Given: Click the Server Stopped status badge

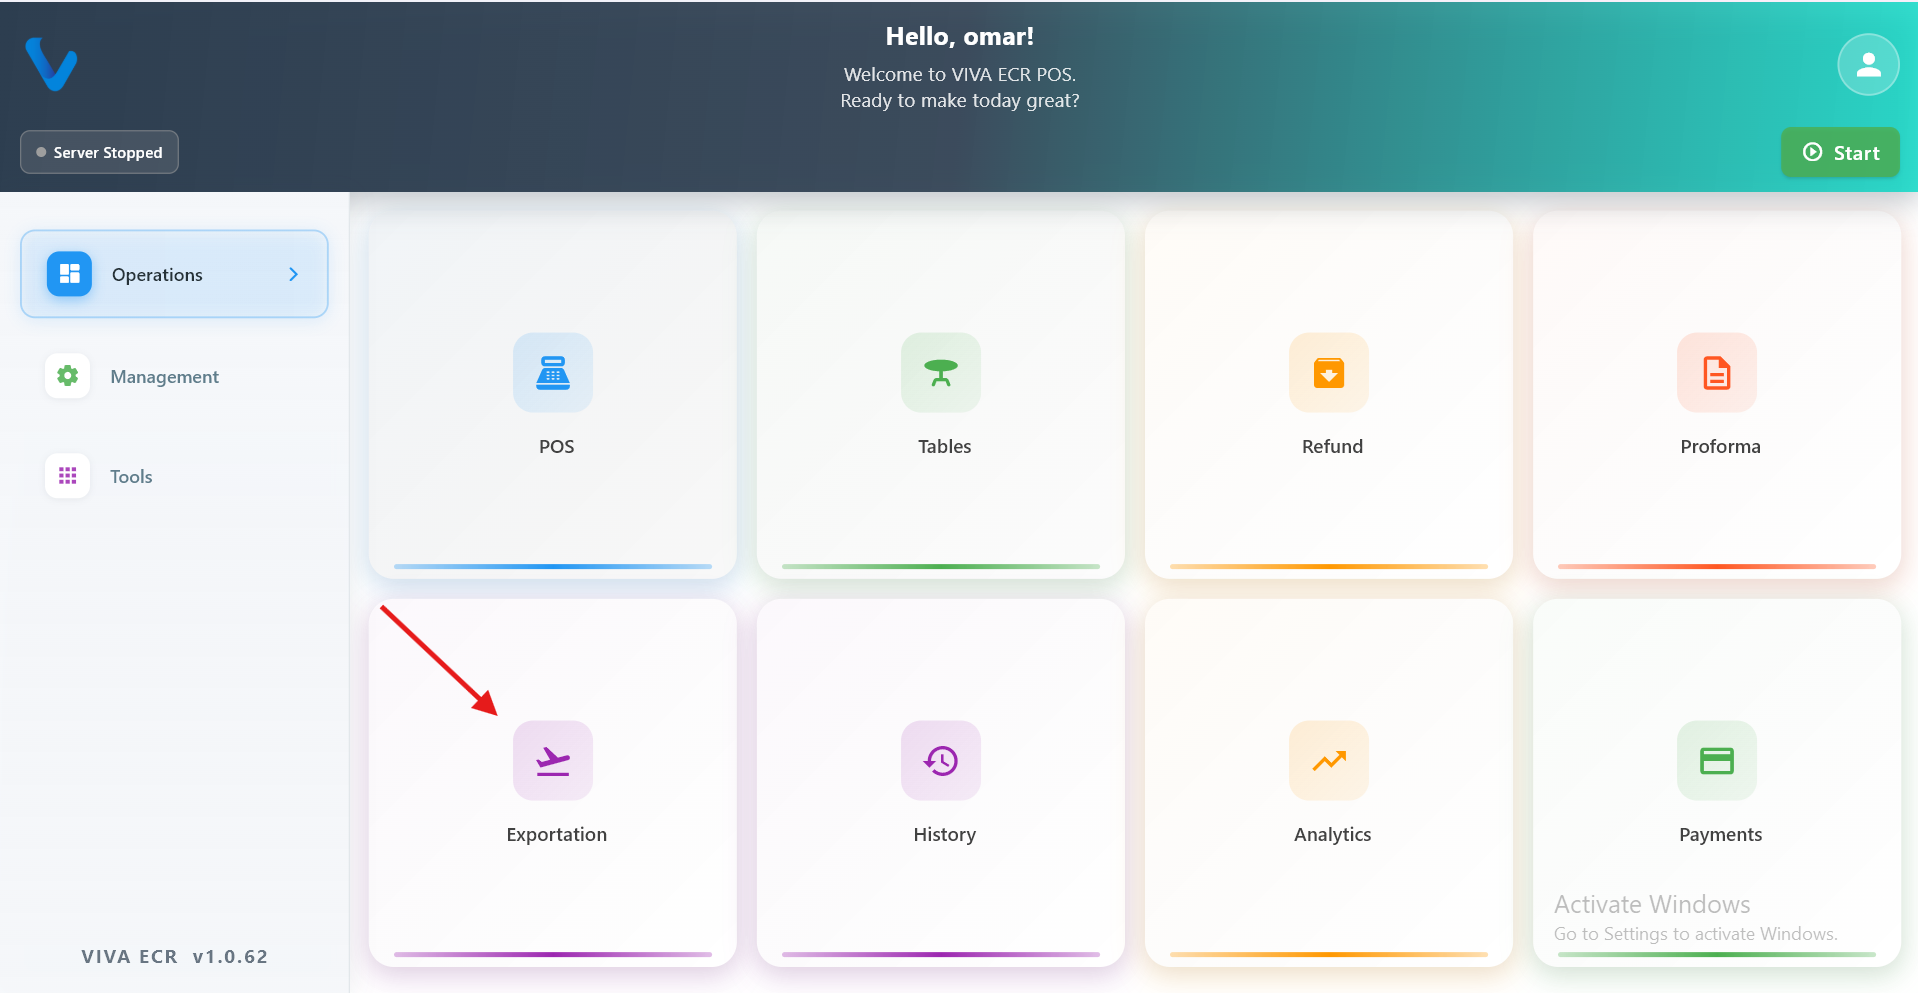Looking at the screenshot, I should (x=99, y=152).
